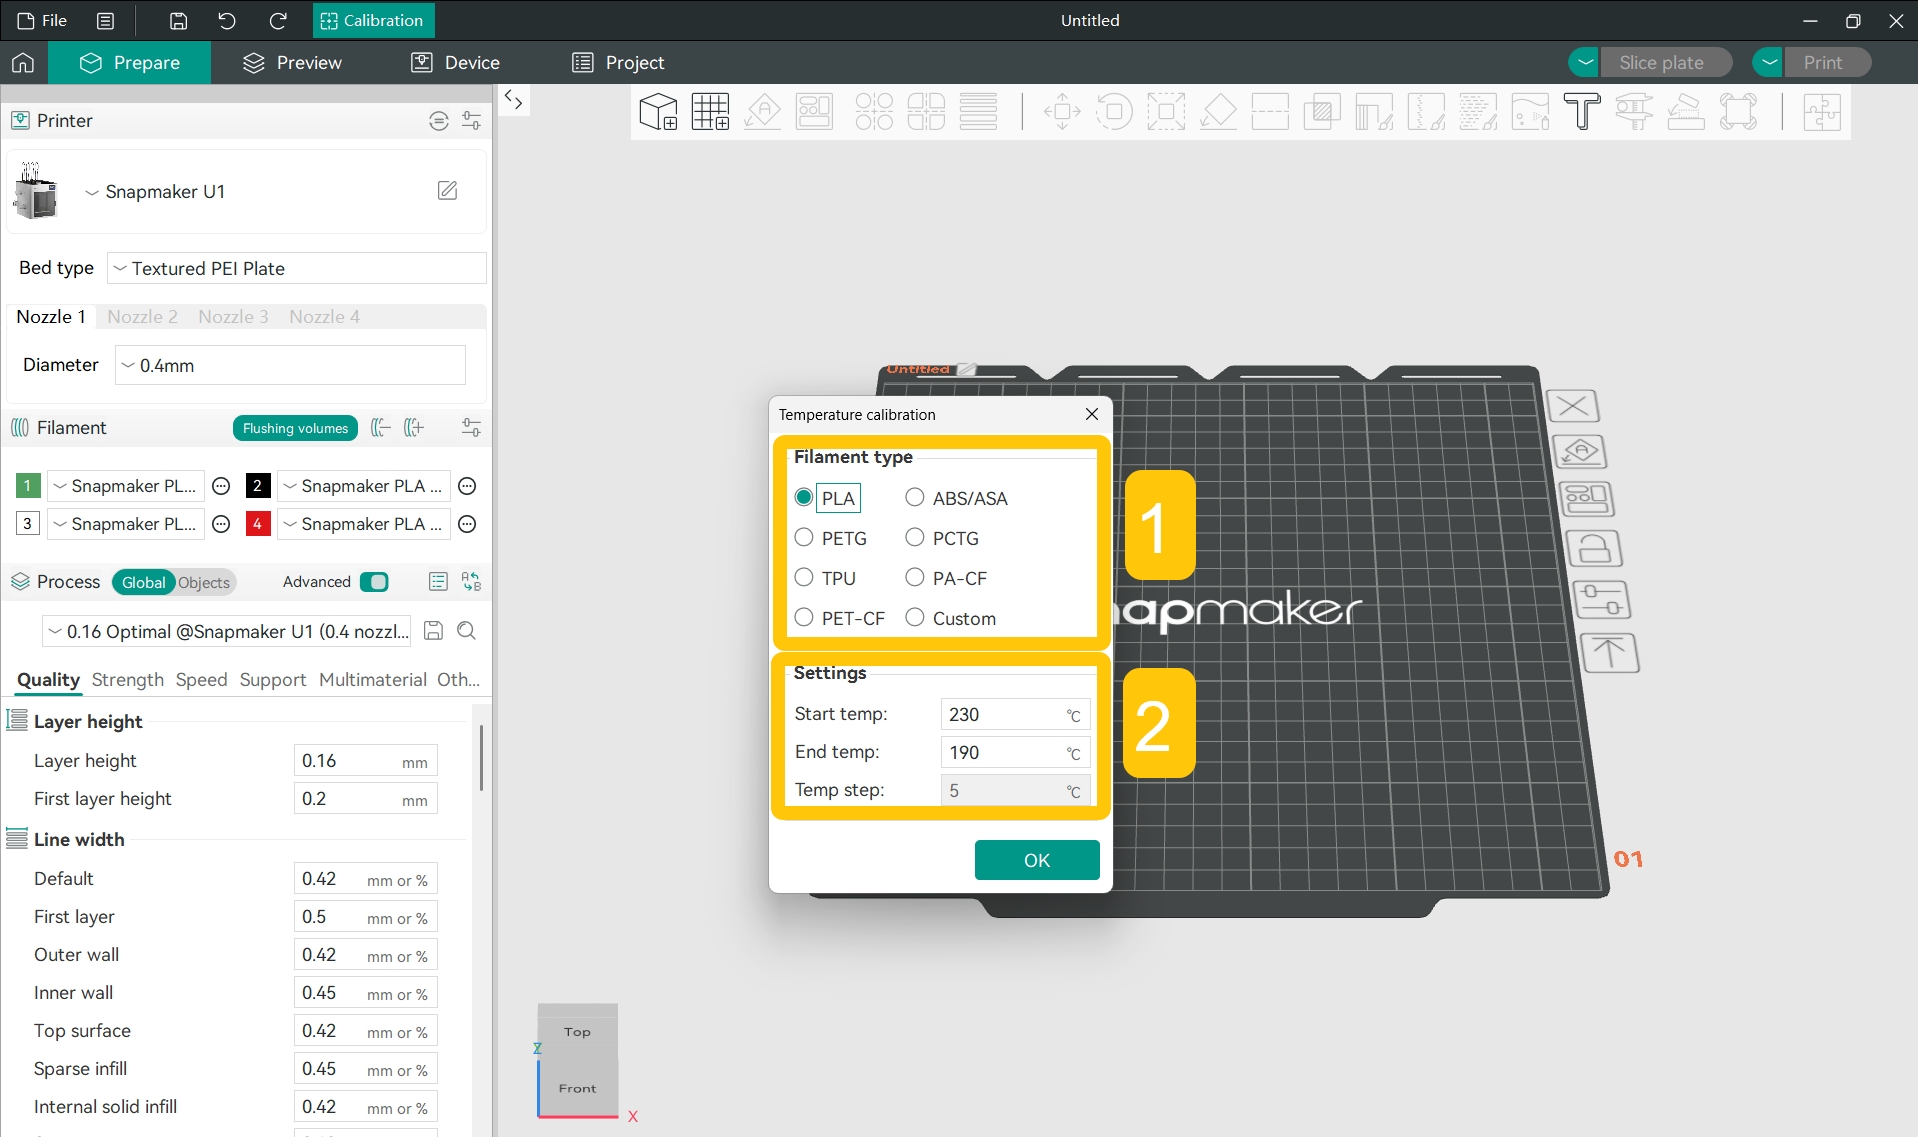Open the sliders icon in Printer header

(x=471, y=121)
